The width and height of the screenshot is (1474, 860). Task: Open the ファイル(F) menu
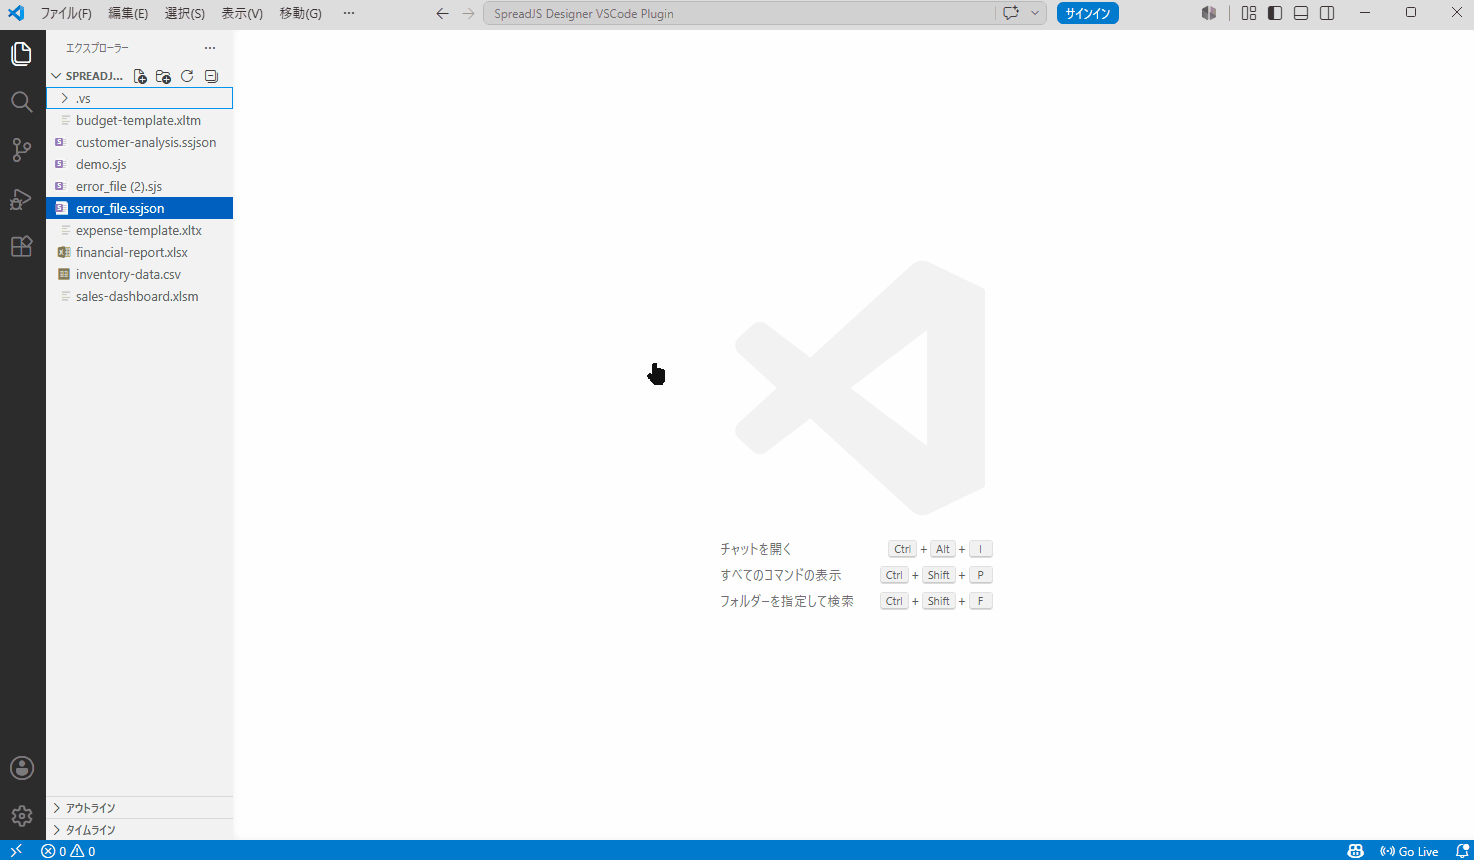66,13
